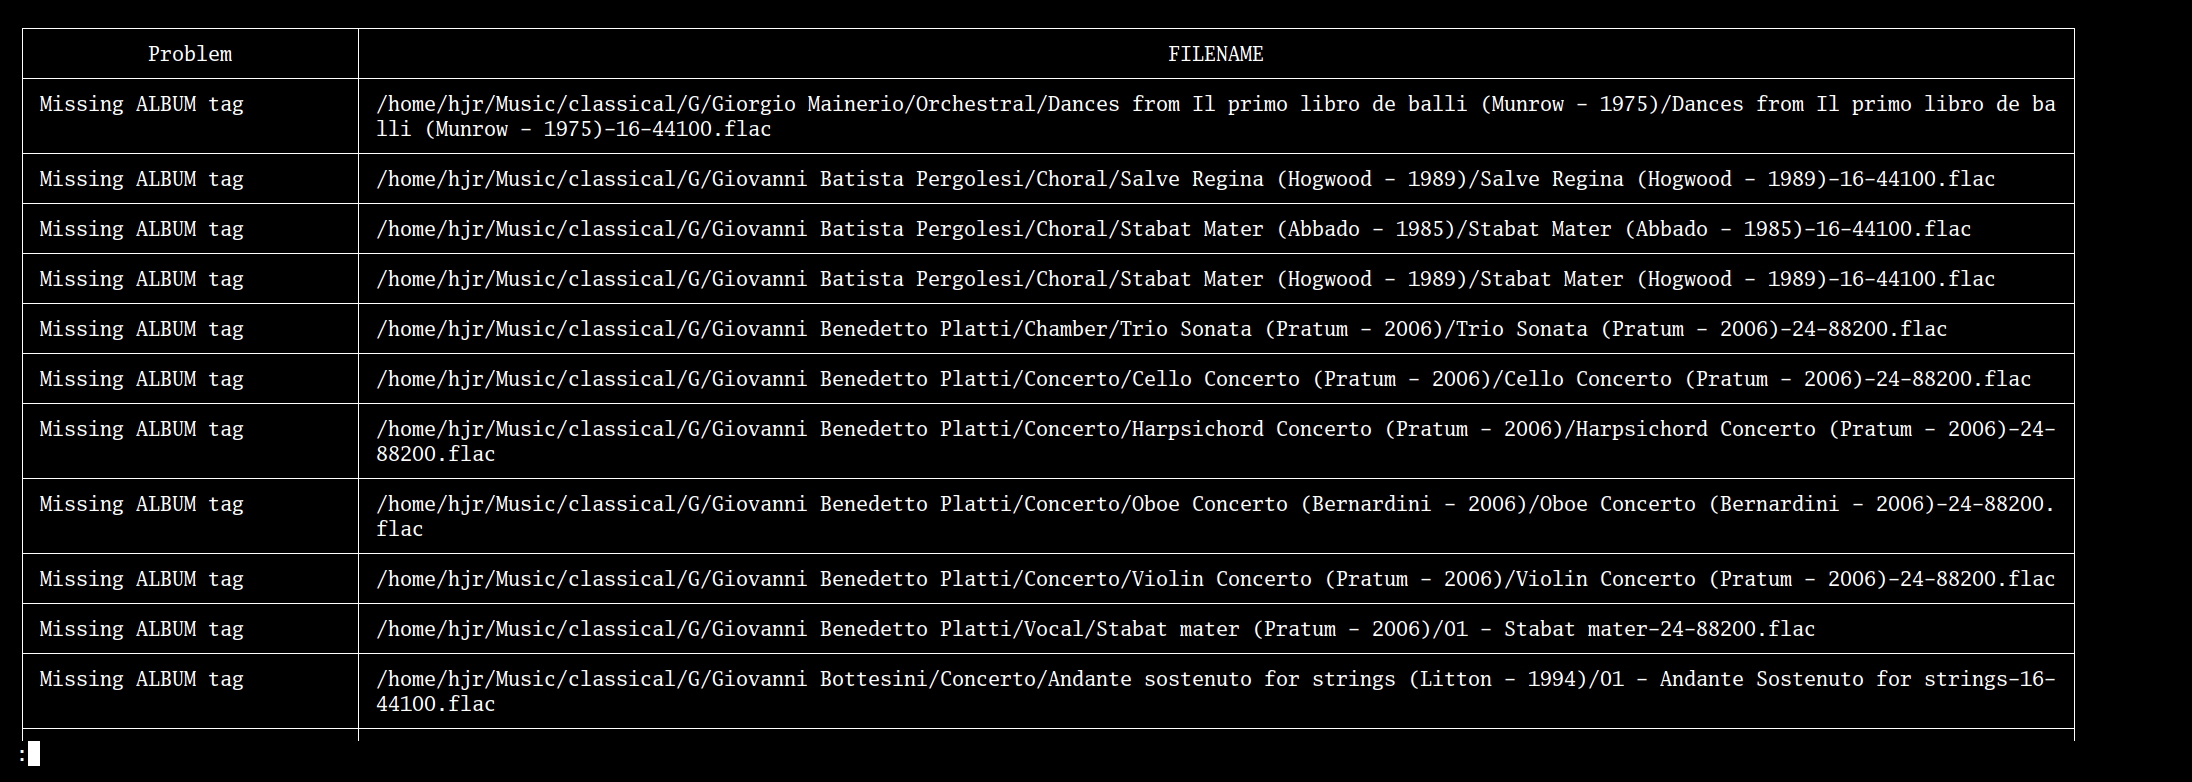Click Missing ALBUM tag in the Giorgio Mainerio row

point(141,104)
